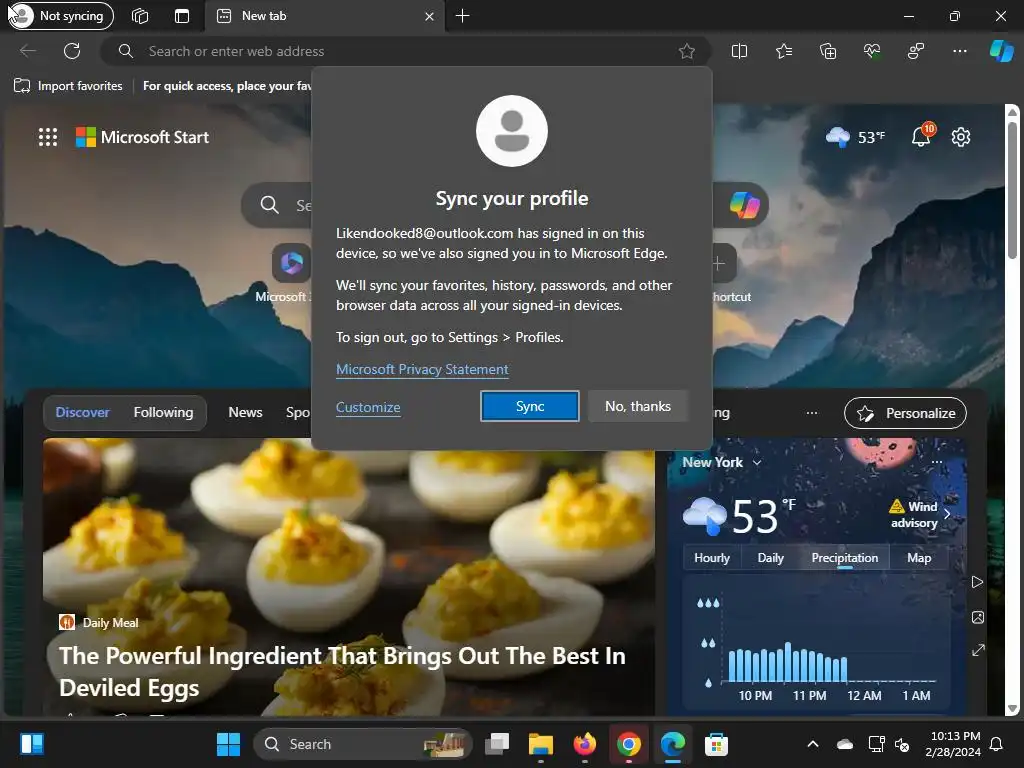Screen dimensions: 1024x768
Task: Open the Collections toolbar icon
Action: click(x=827, y=51)
